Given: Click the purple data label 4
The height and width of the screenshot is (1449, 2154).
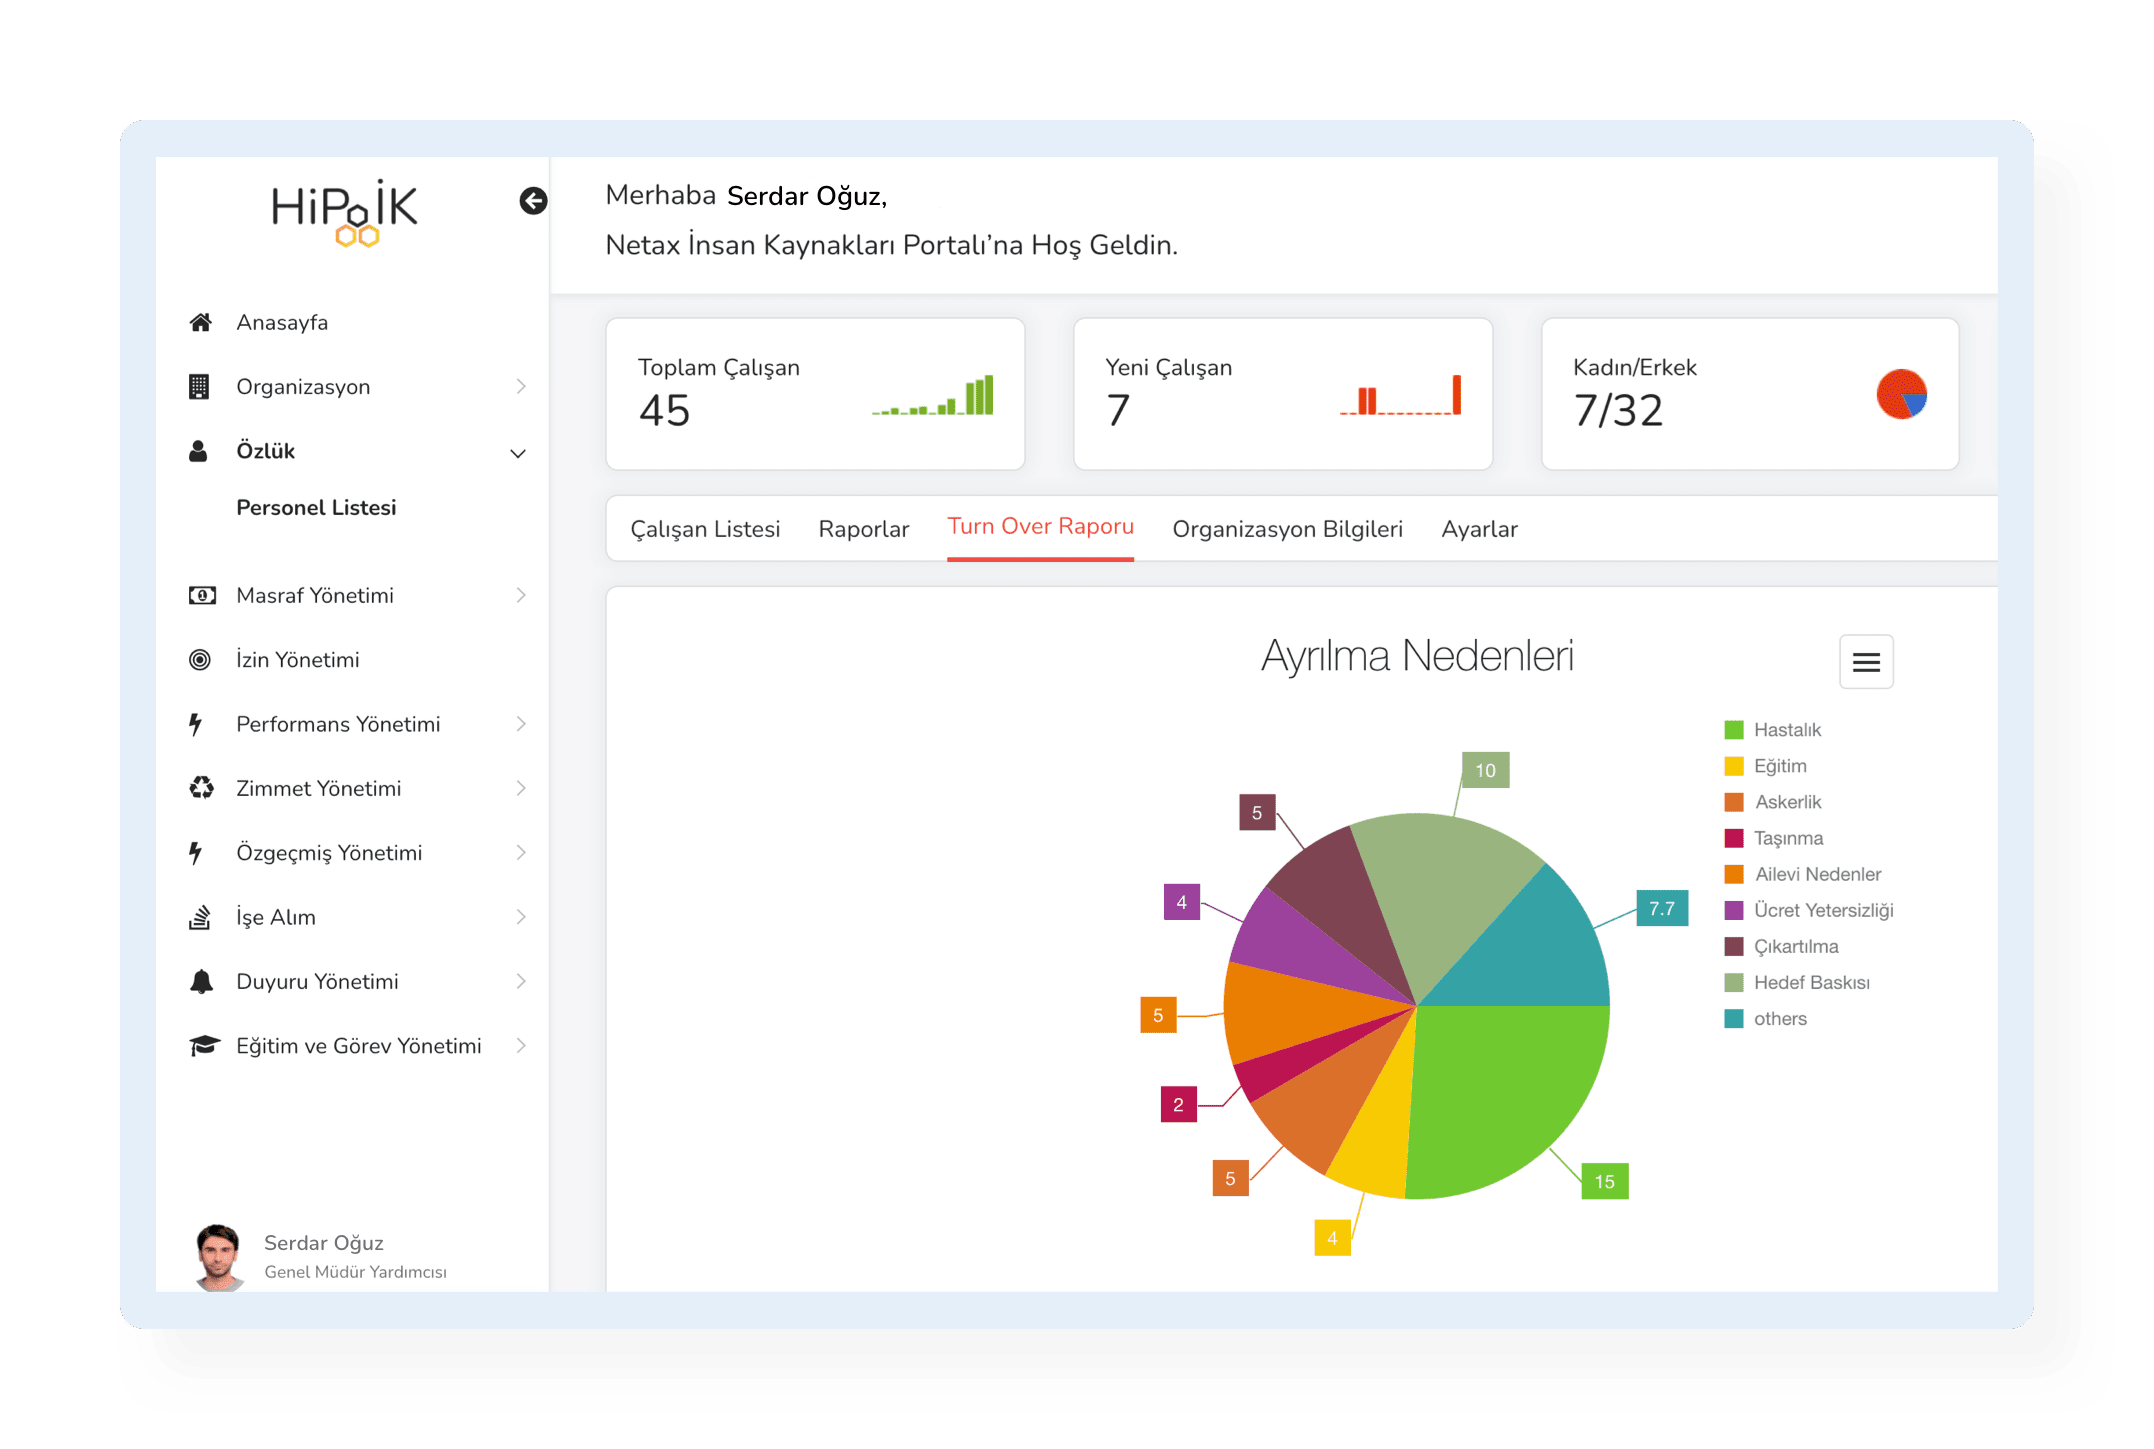Looking at the screenshot, I should 1181,902.
